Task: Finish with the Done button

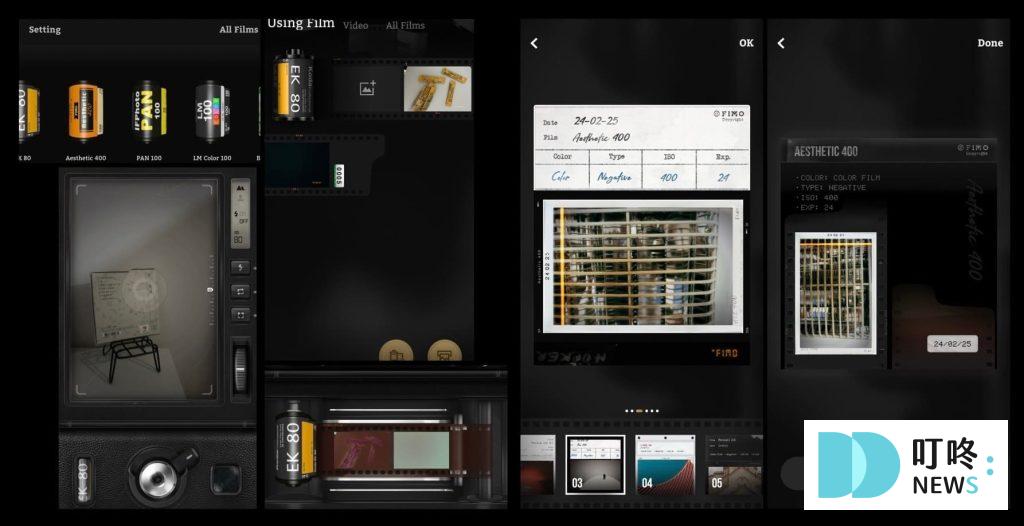Action: point(990,43)
